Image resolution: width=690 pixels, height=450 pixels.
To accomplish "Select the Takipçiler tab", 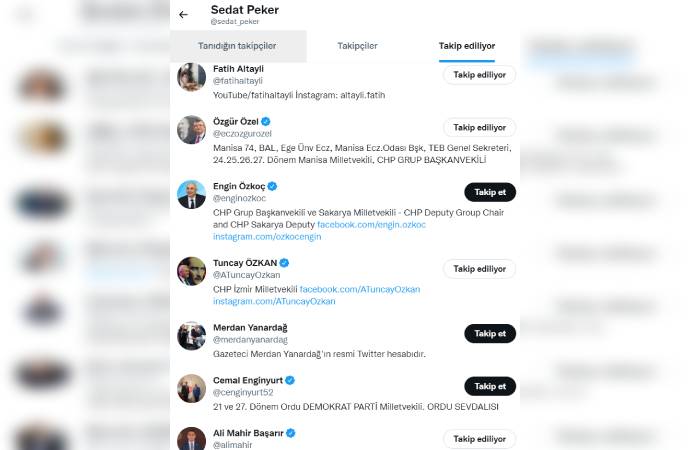I will (357, 46).
